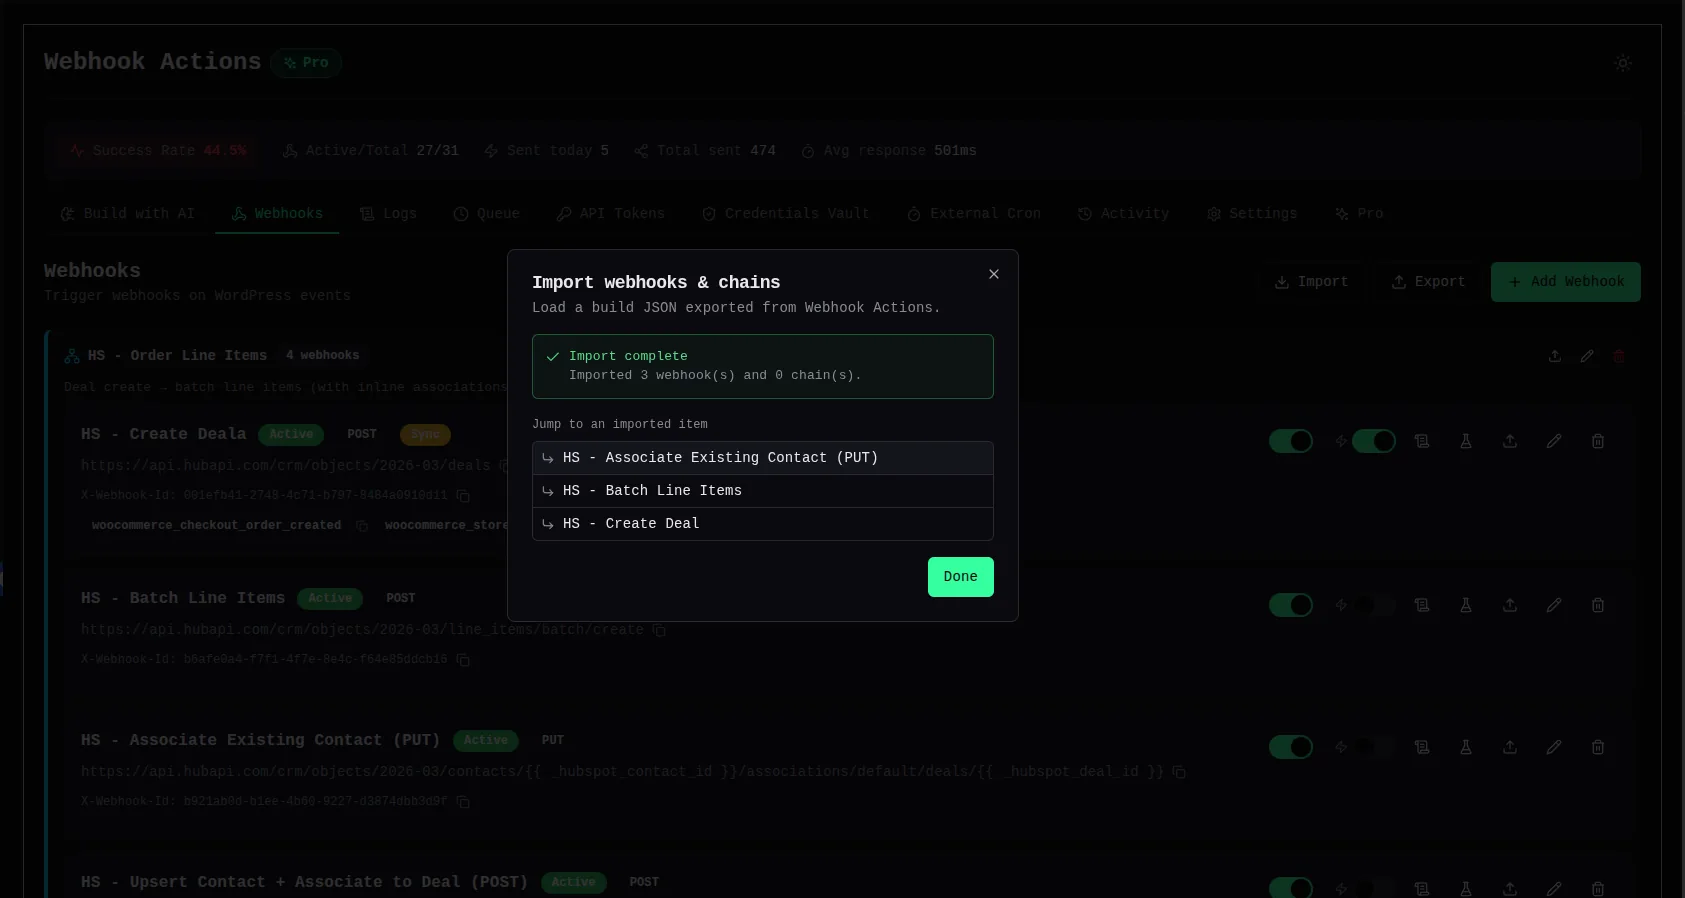
Task: Toggle the lightning switch for HS - Create Deala
Action: (x=1374, y=441)
